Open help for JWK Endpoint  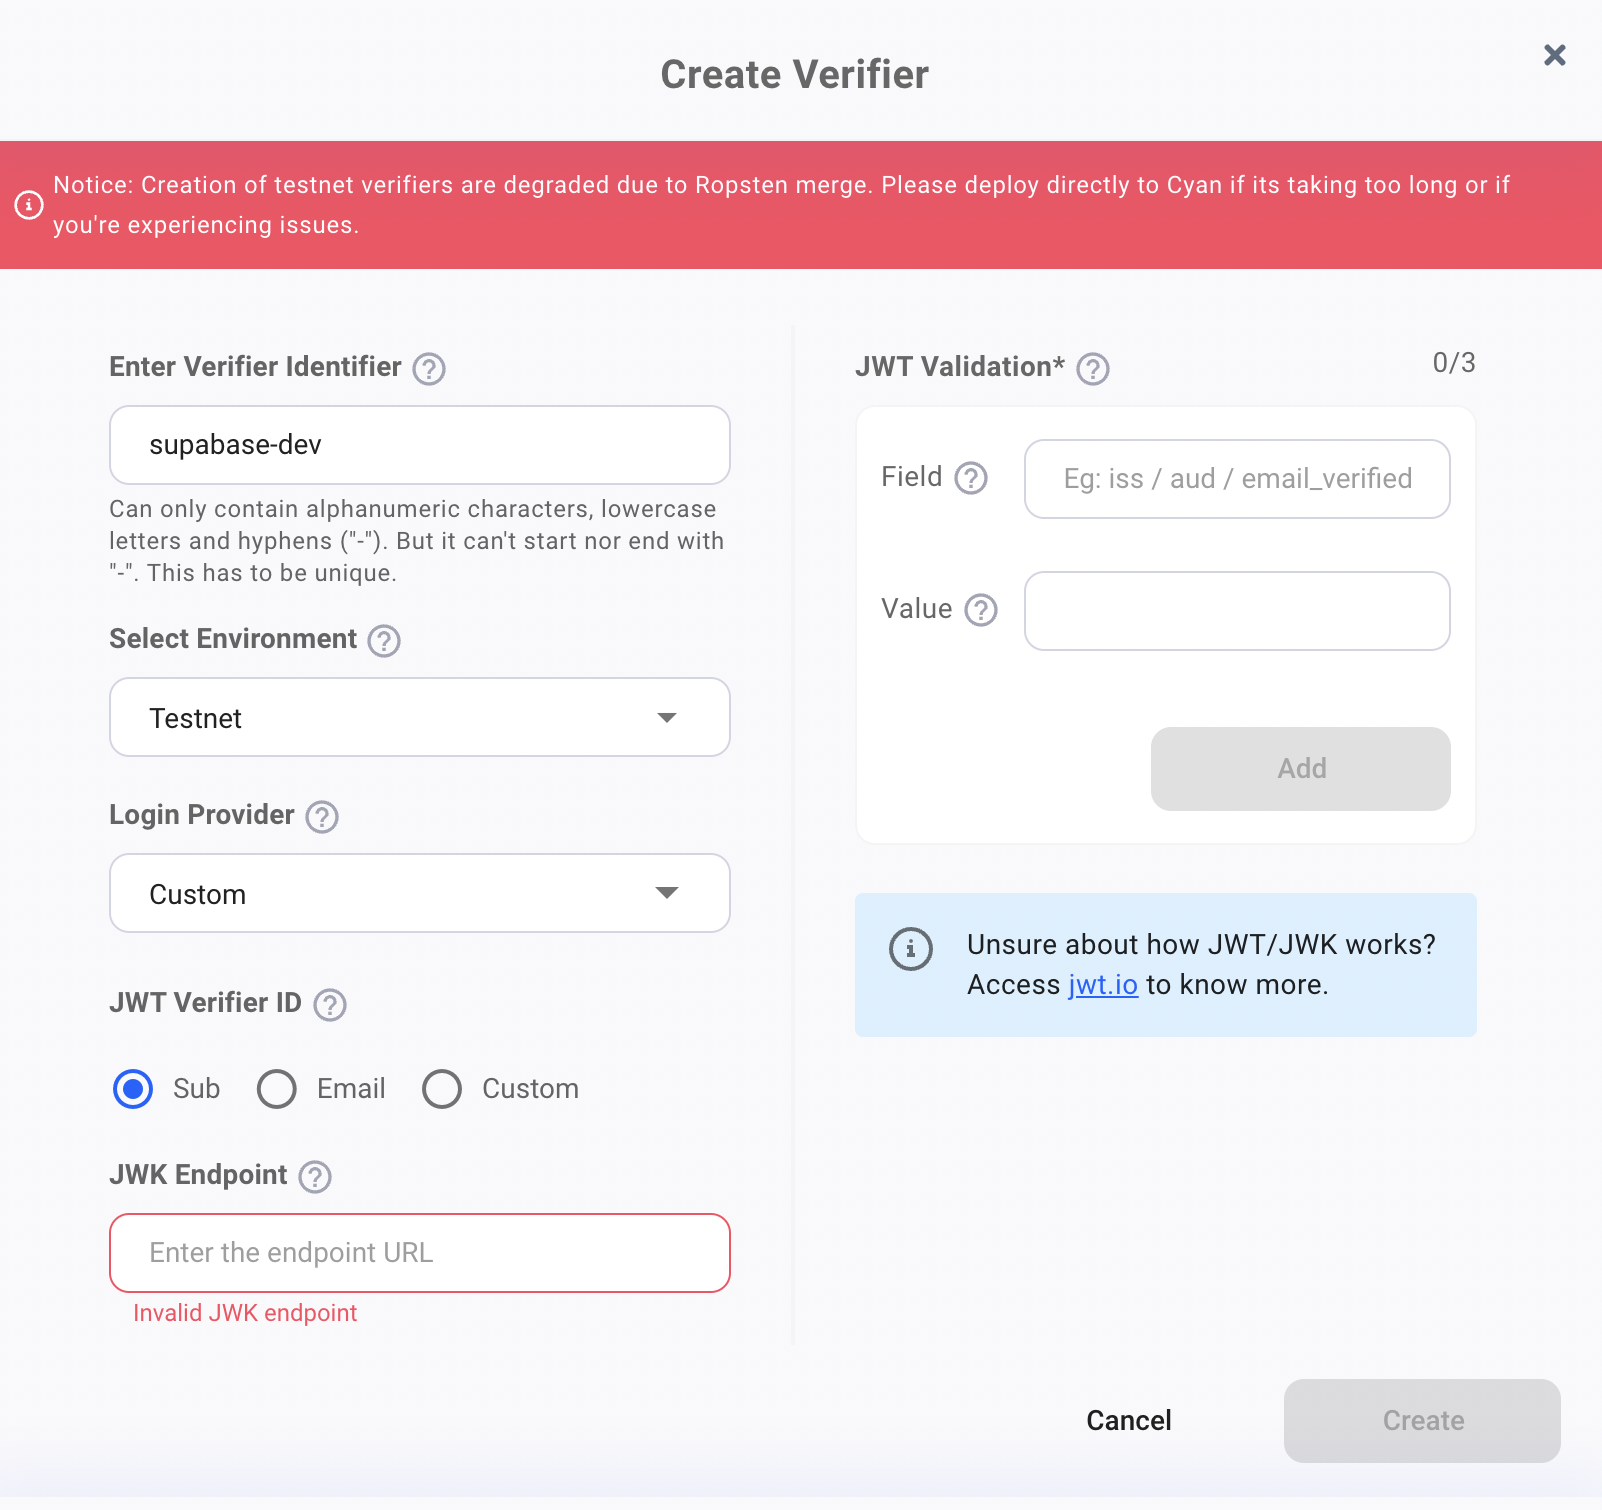(x=315, y=1177)
